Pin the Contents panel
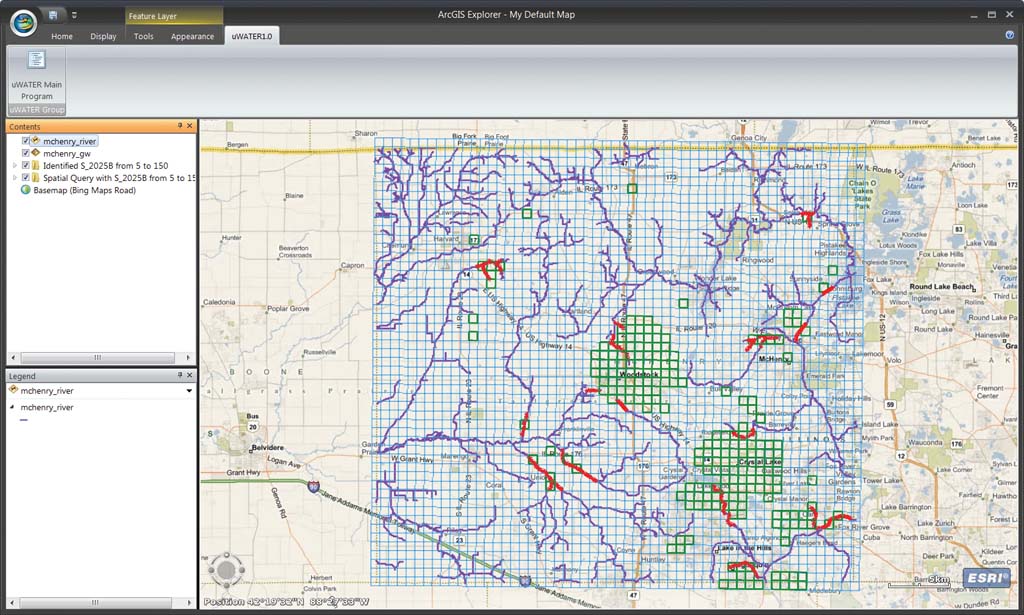This screenshot has width=1024, height=615. 180,125
